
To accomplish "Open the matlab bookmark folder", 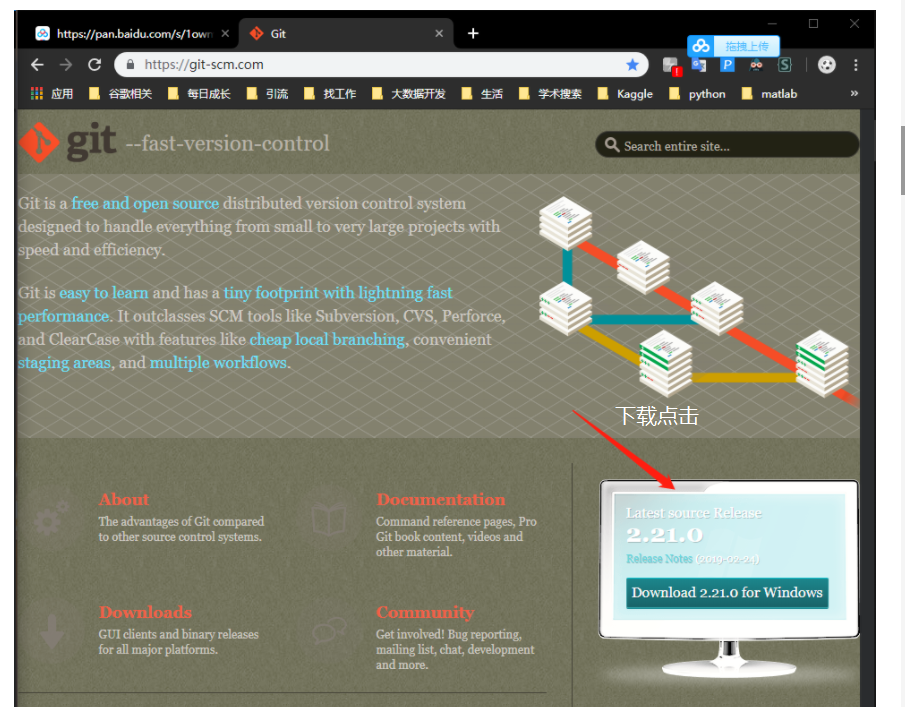I will 769,93.
